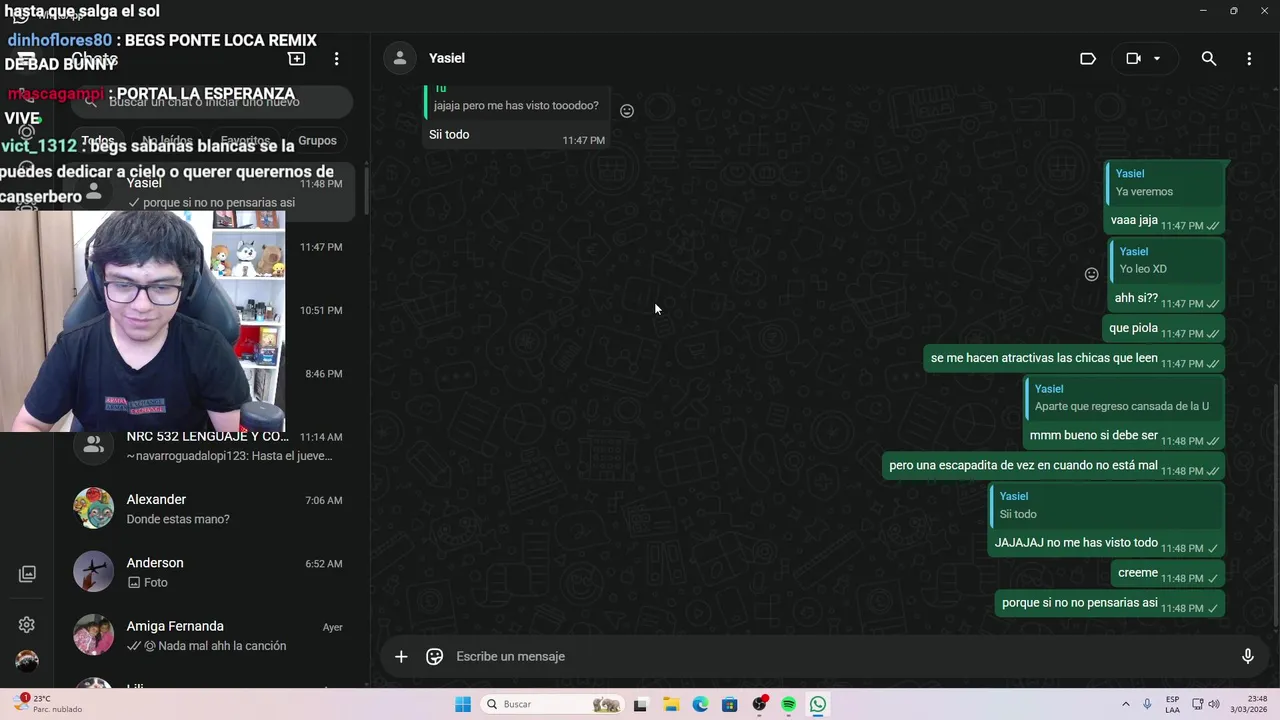Focus the 'Escribe un mensaje' input field
This screenshot has width=1280, height=720.
840,657
